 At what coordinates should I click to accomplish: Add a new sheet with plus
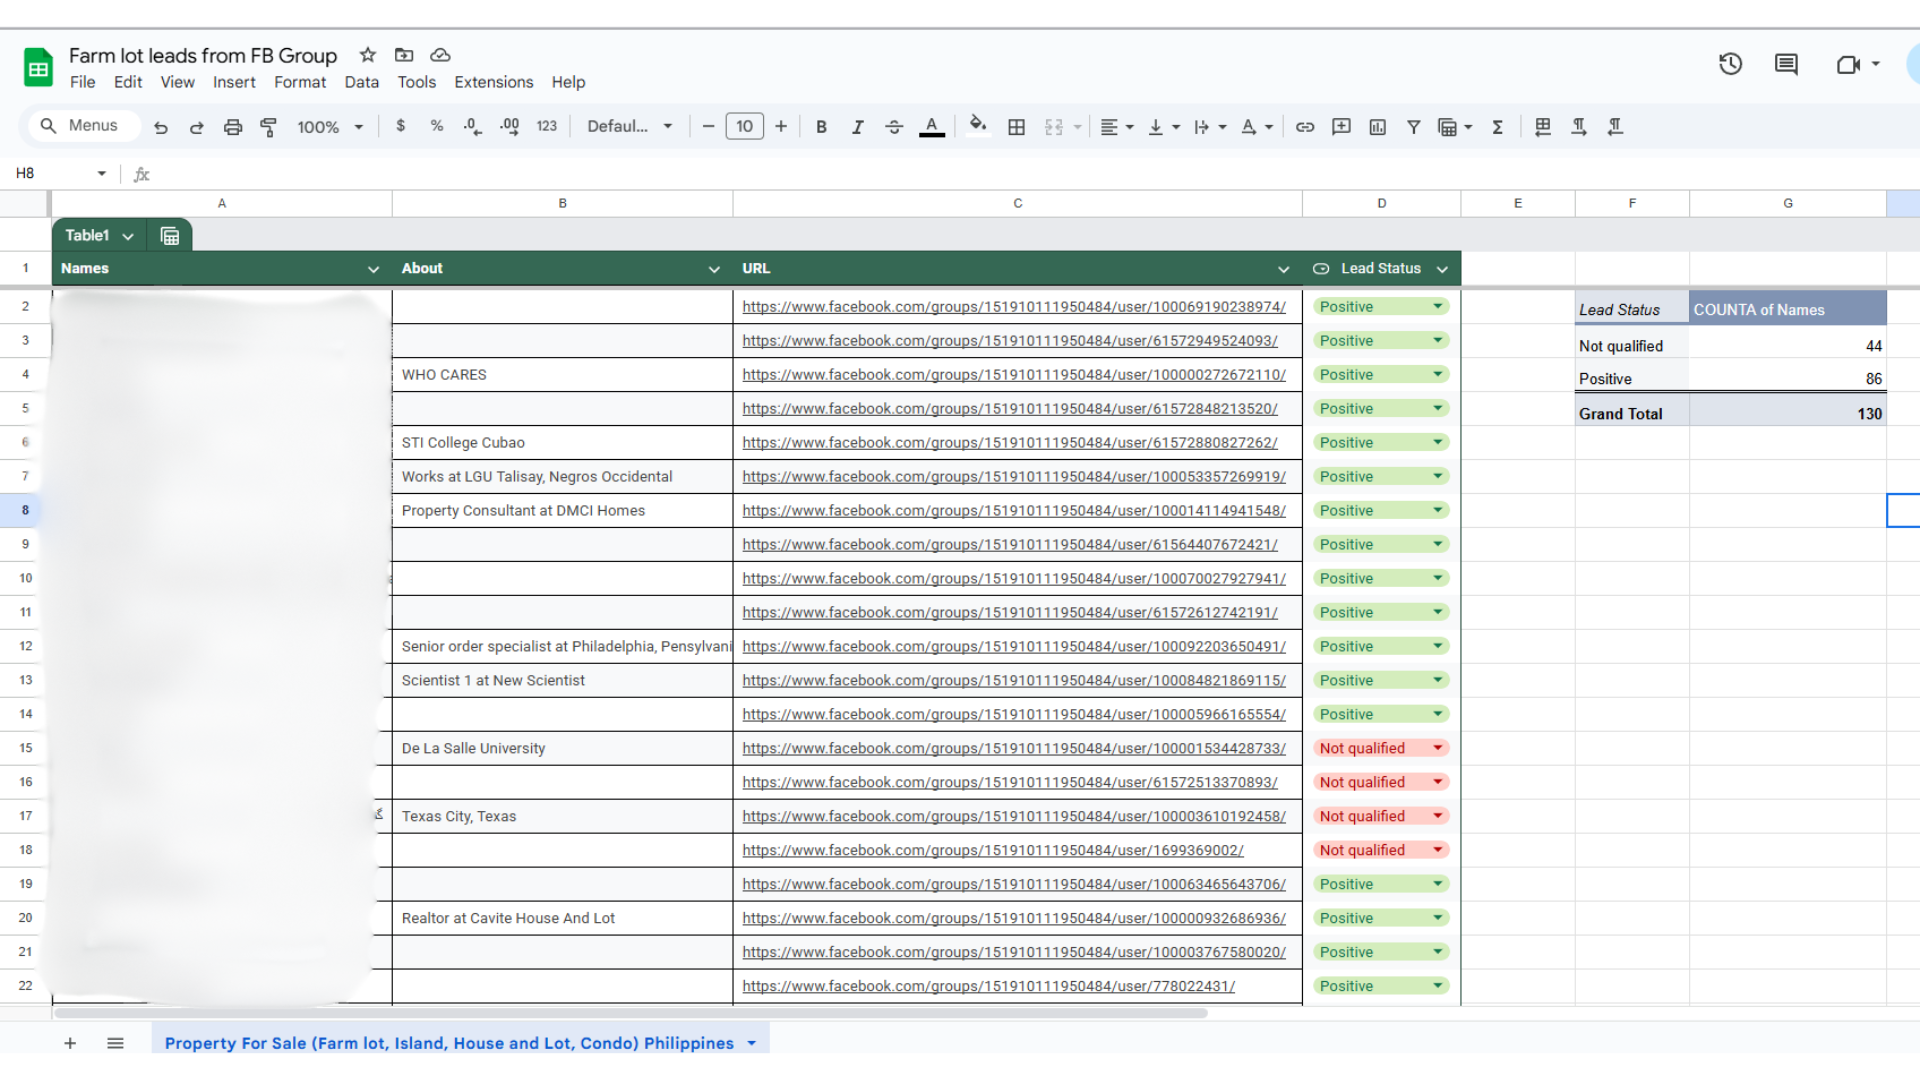tap(70, 1043)
